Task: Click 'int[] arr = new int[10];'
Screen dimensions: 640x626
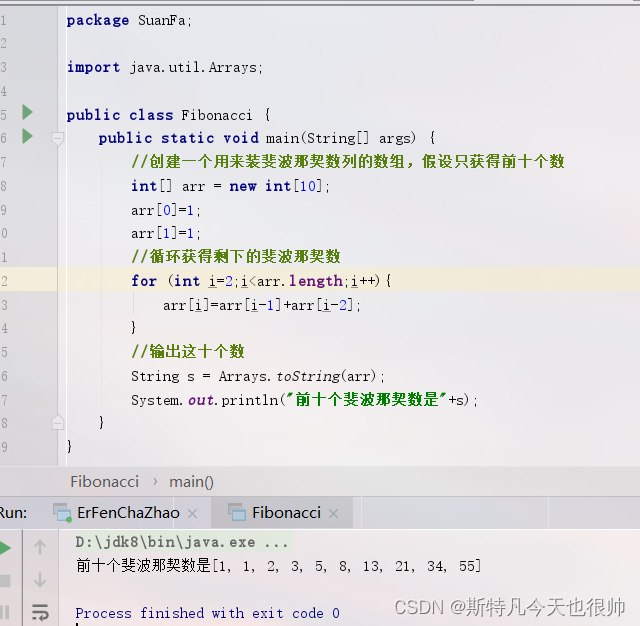Action: click(230, 186)
